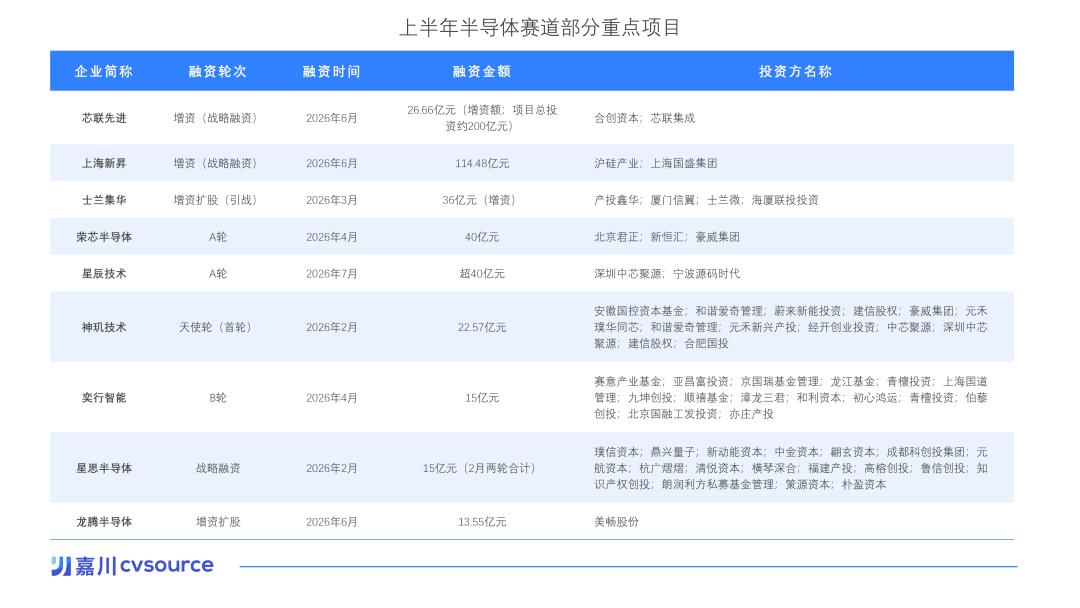This screenshot has height=608, width=1080.
Task: Click 战略融资 in 星思半导体 row
Action: [218, 468]
